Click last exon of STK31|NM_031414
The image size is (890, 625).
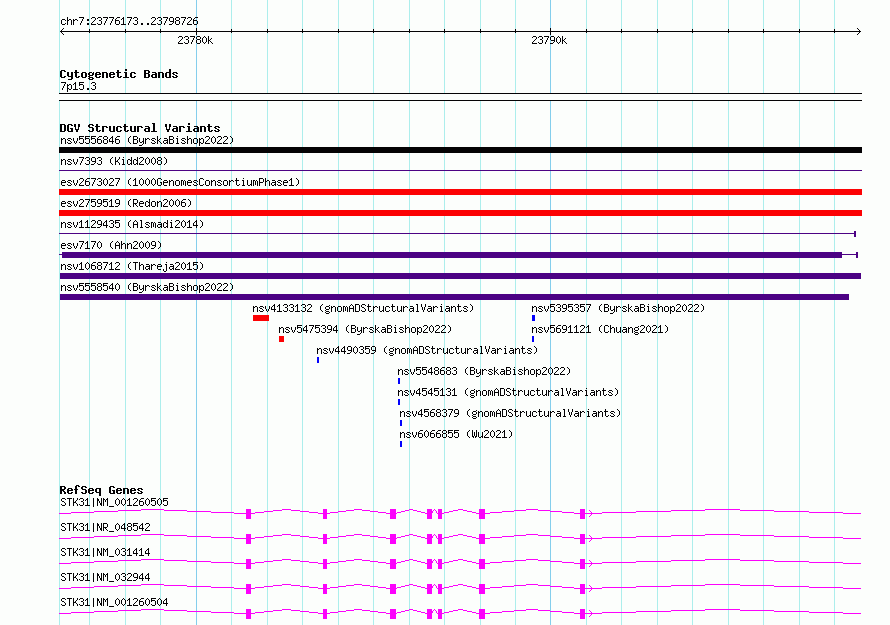(x=582, y=564)
